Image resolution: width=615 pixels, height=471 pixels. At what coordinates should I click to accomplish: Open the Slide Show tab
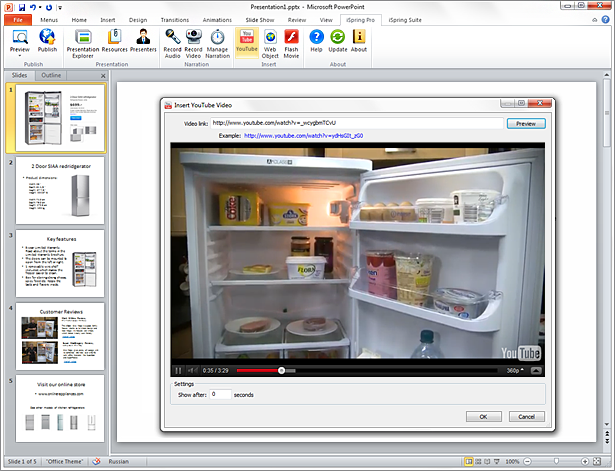pyautogui.click(x=260, y=20)
